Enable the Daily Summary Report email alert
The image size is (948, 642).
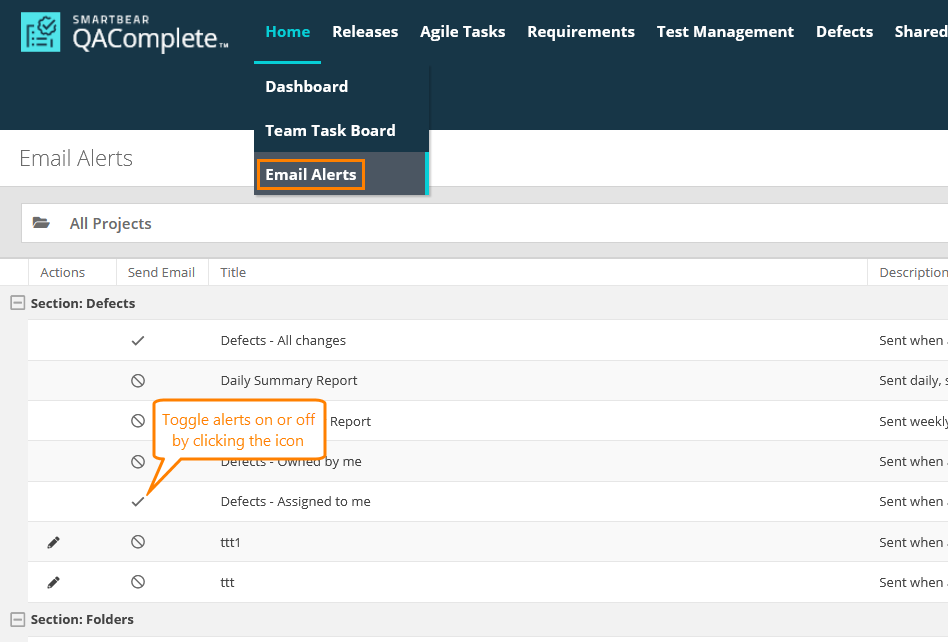(138, 381)
